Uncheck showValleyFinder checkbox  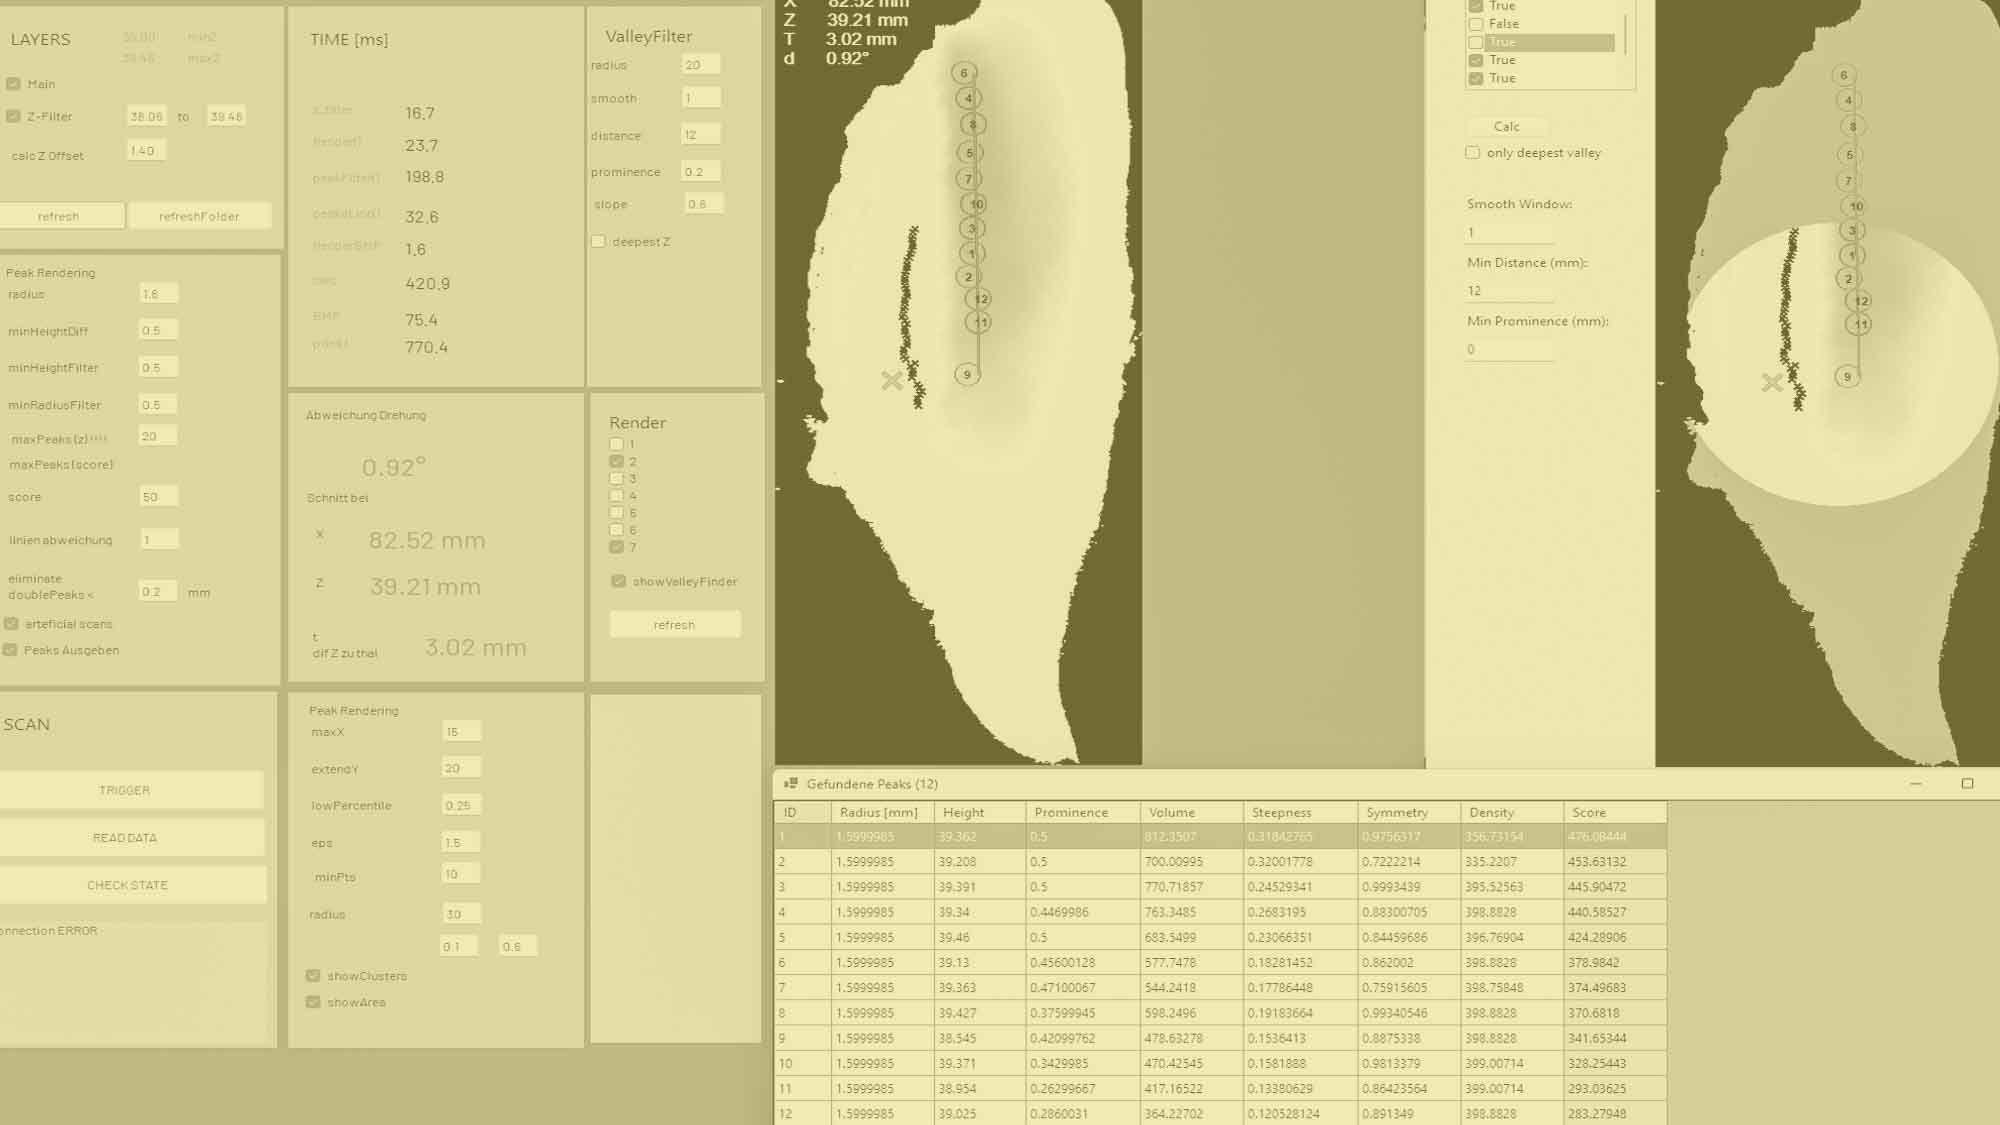pos(618,581)
